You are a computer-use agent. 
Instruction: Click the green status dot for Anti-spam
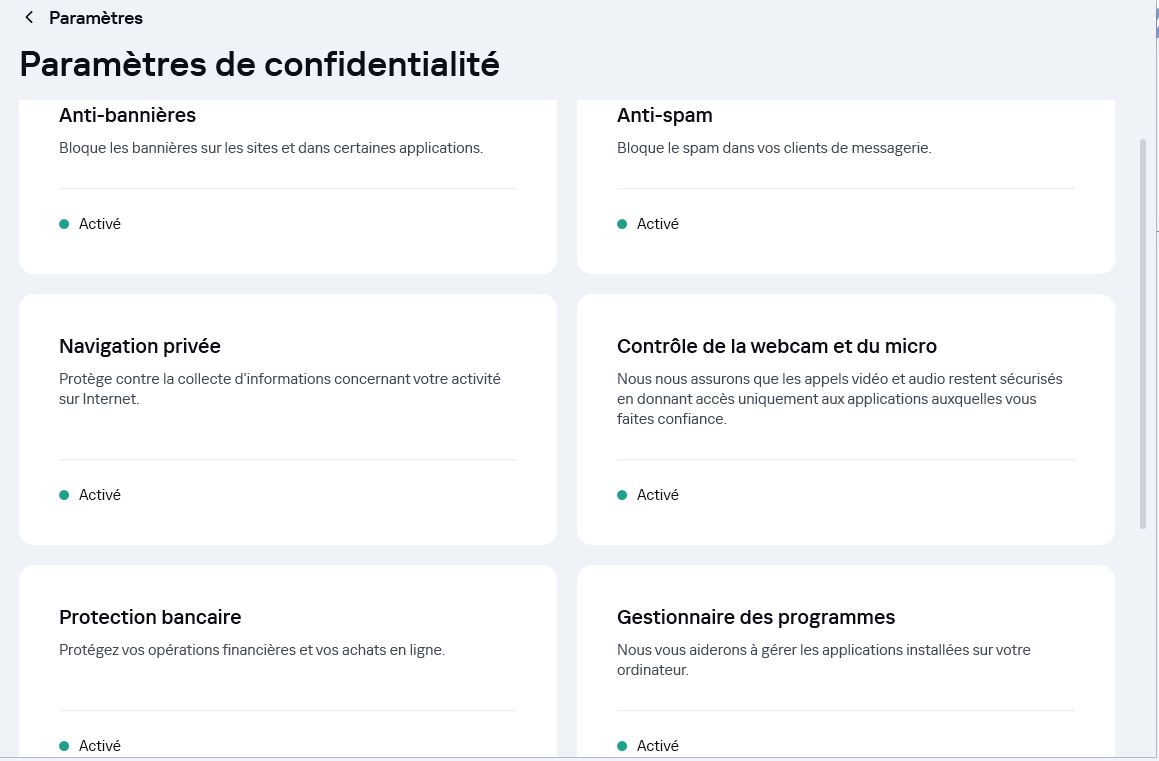pos(622,224)
